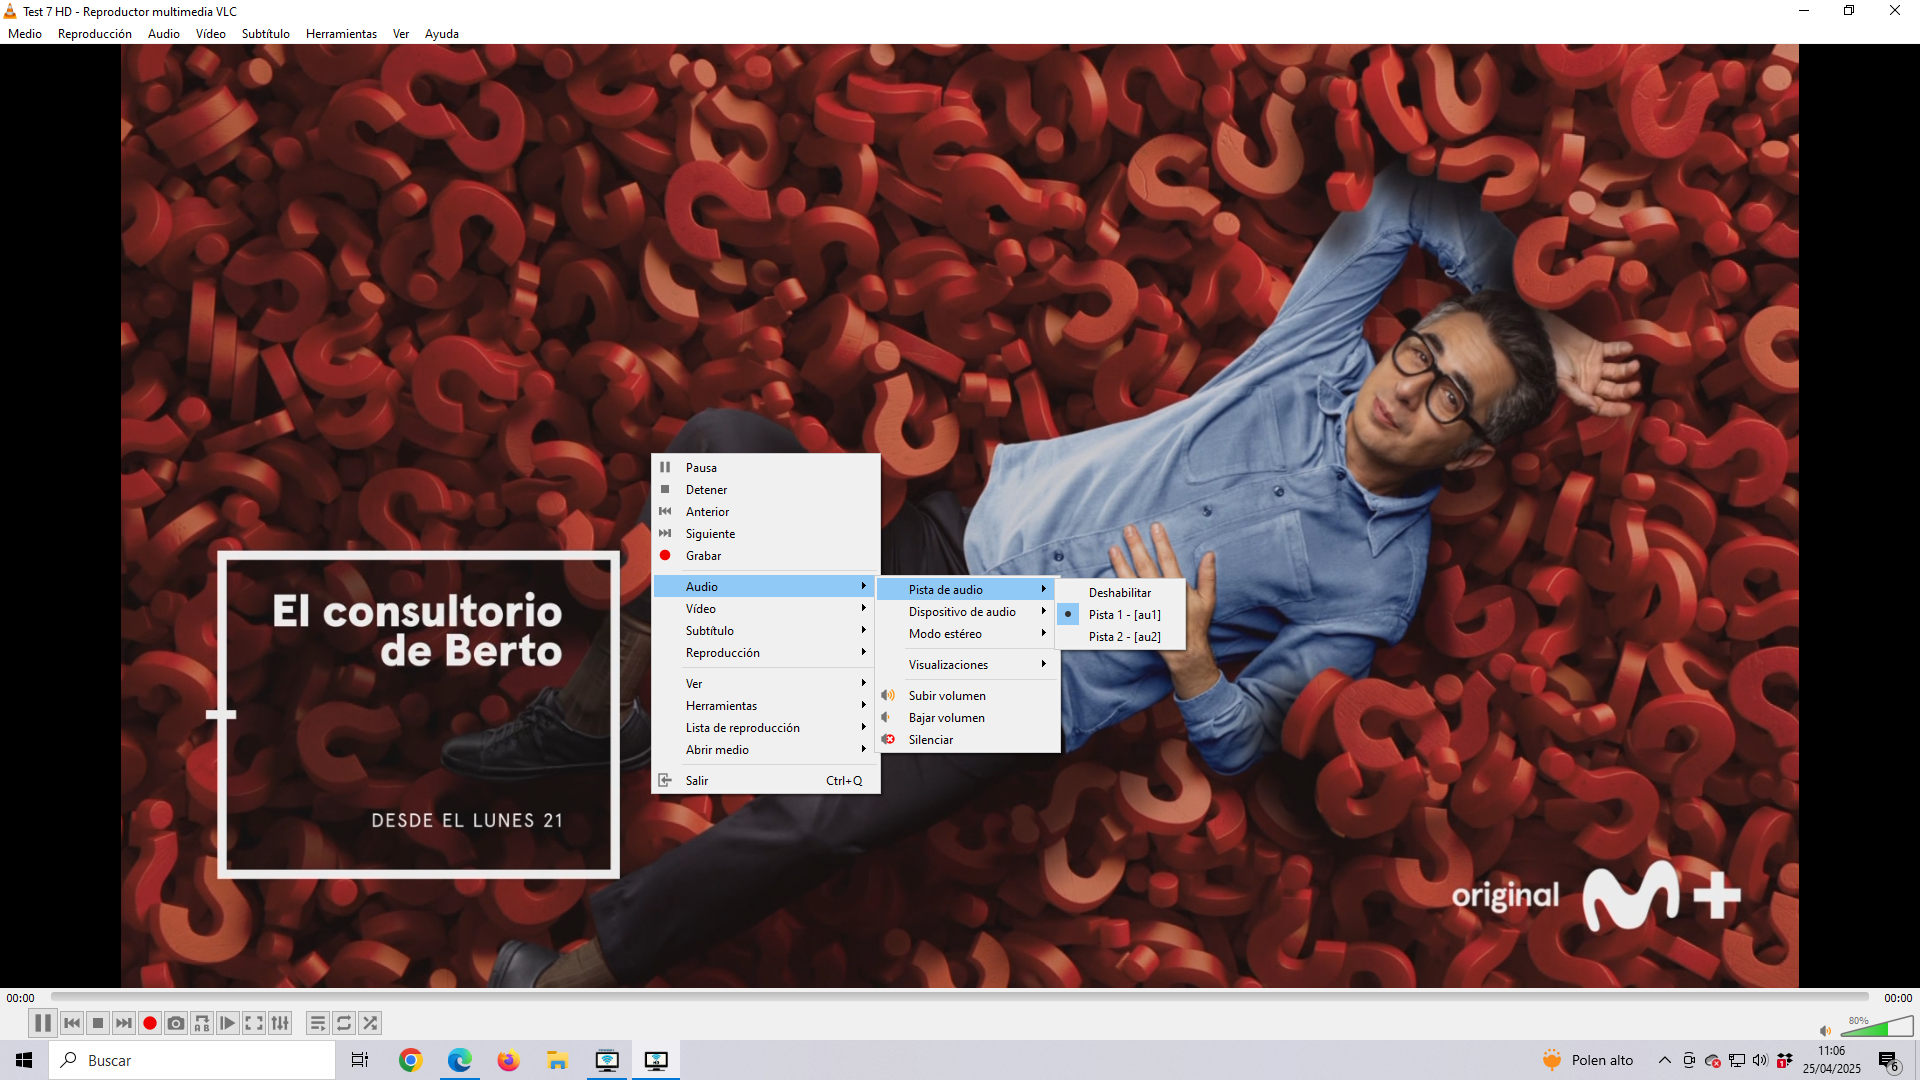Toggle fullscreen mode icon
This screenshot has width=1920, height=1080.
click(254, 1023)
